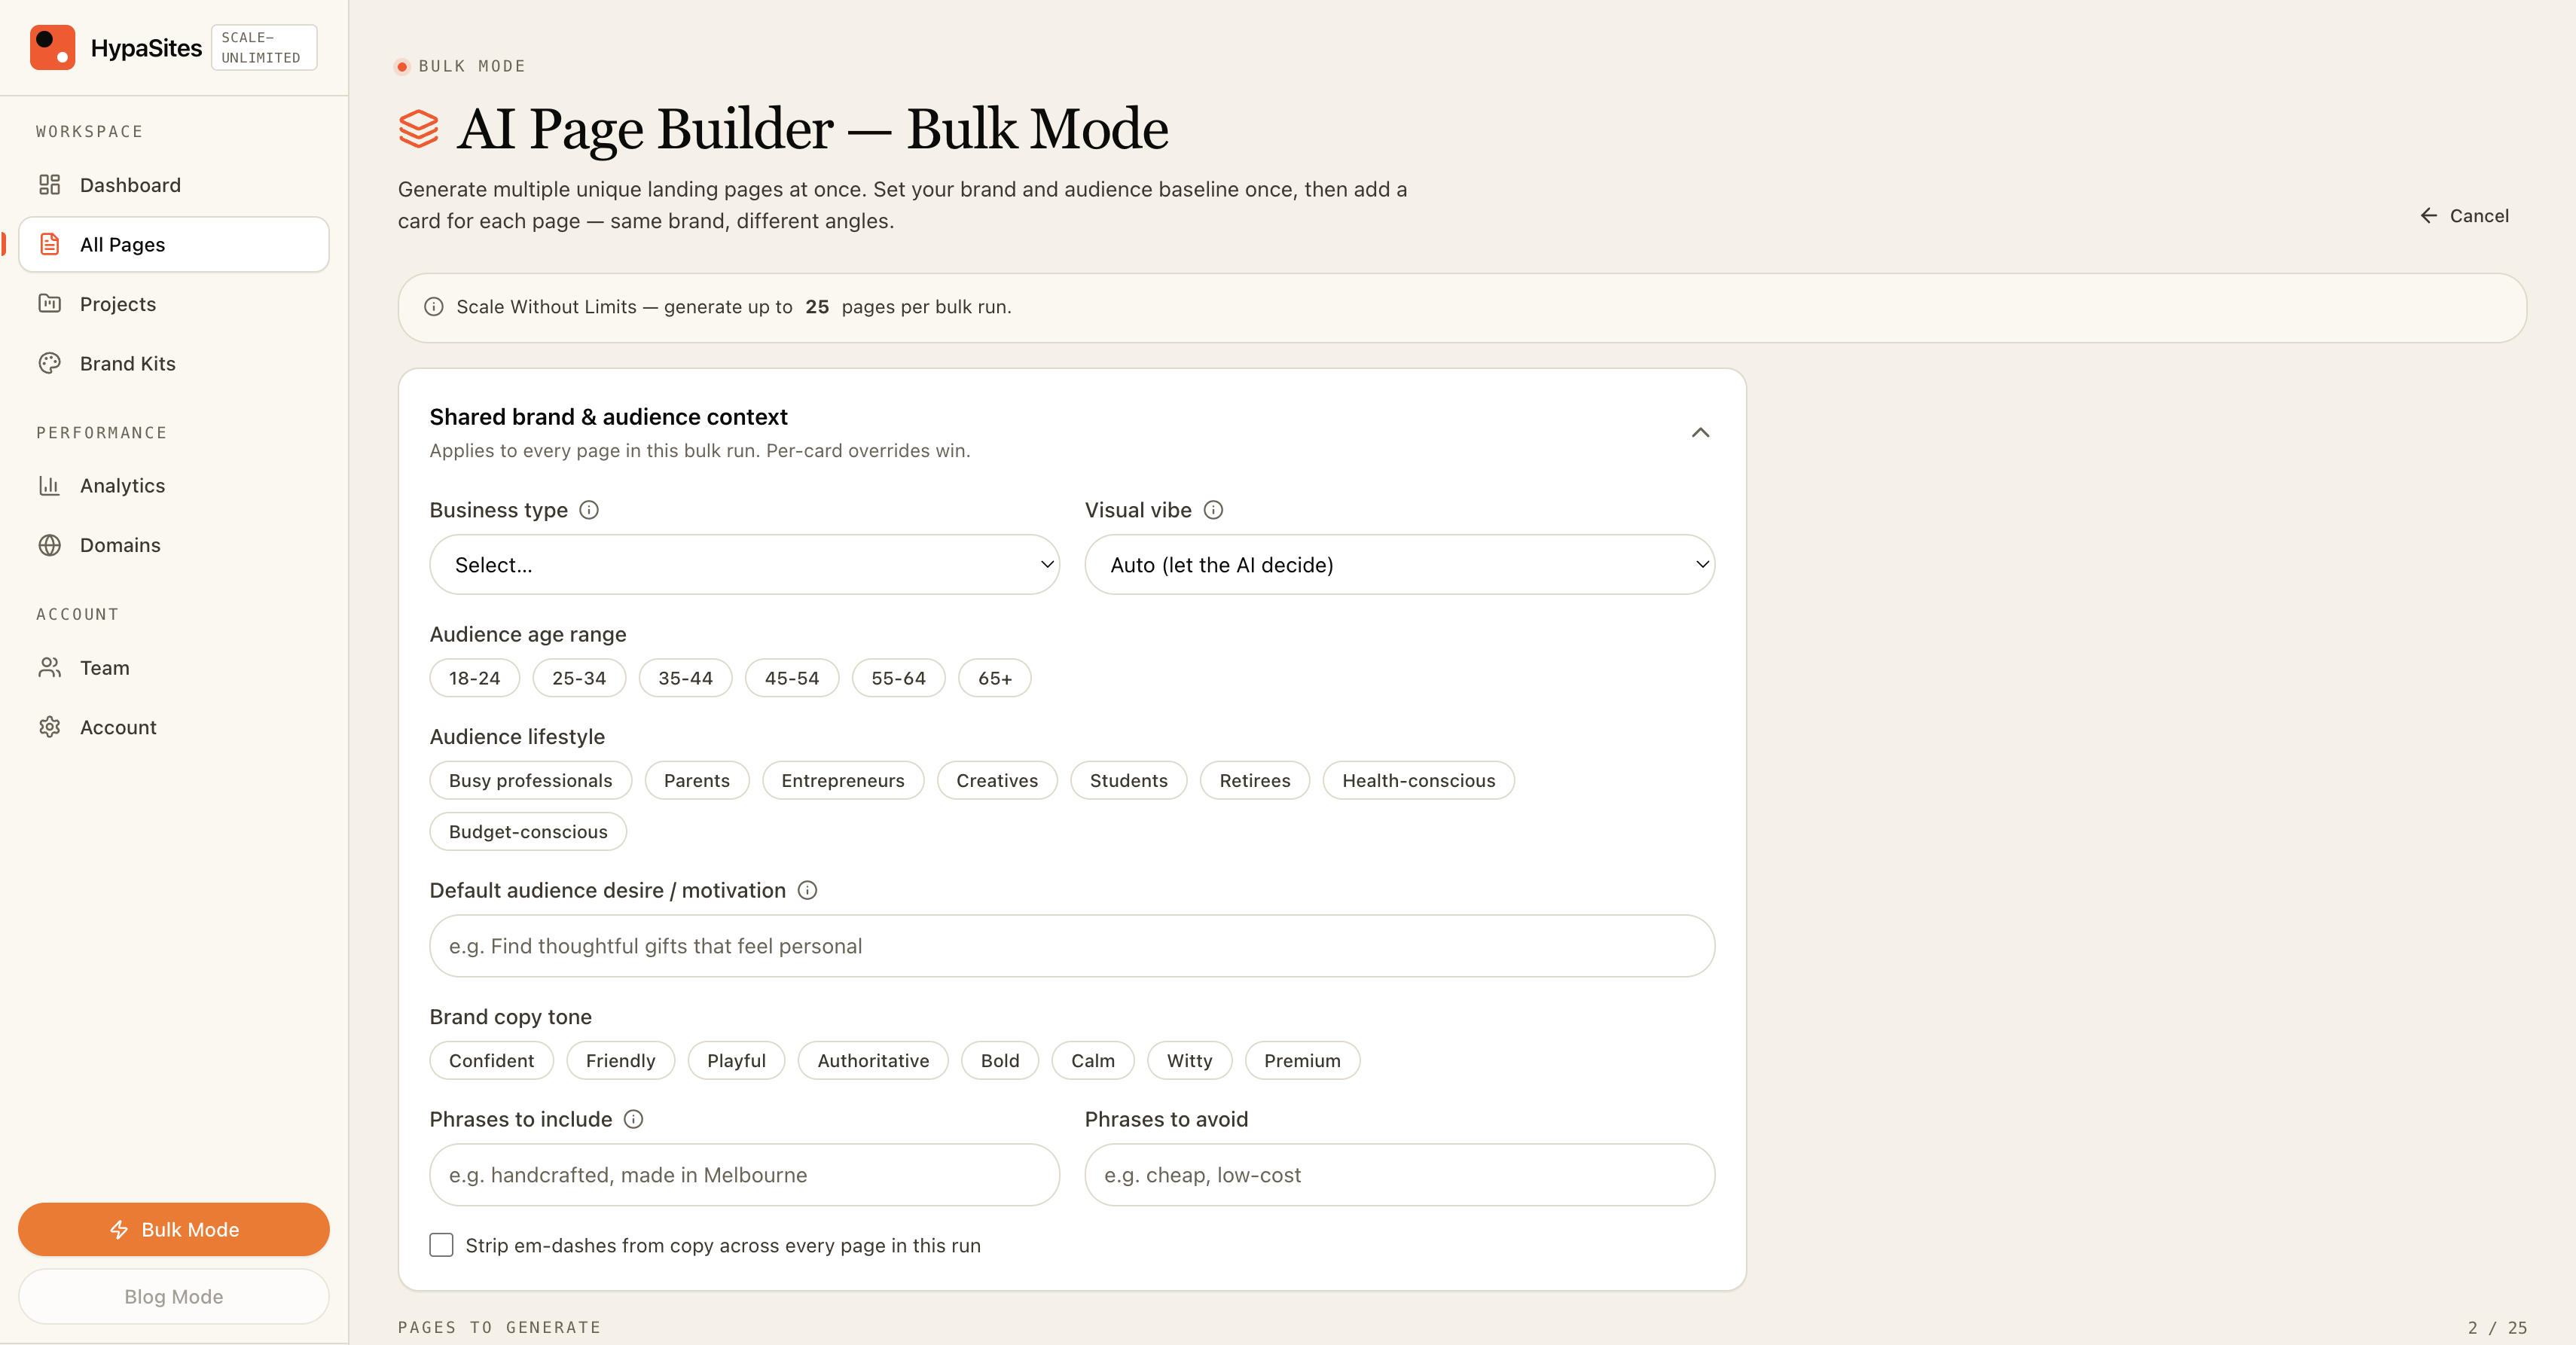Click the Team people icon
2576x1345 pixels.
click(49, 667)
